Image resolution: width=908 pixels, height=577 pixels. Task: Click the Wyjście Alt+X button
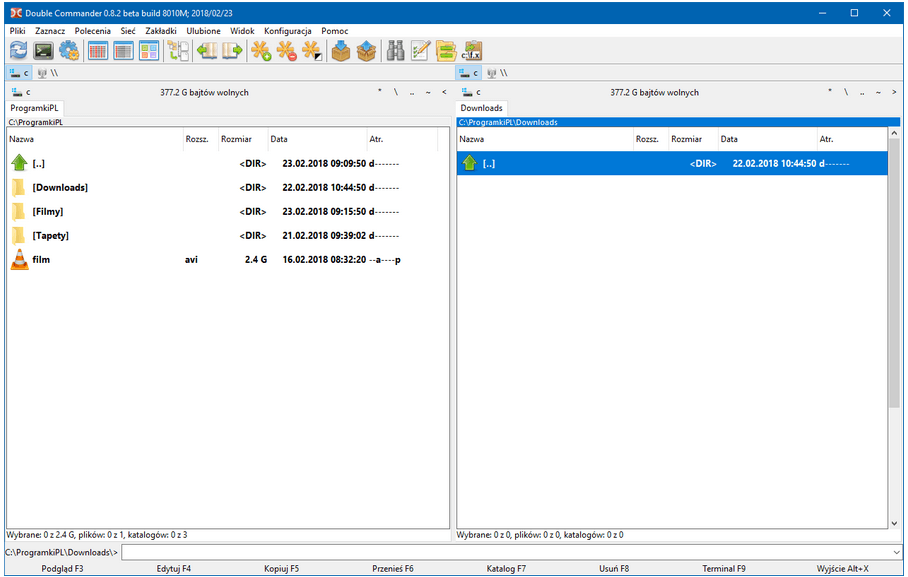click(x=843, y=568)
